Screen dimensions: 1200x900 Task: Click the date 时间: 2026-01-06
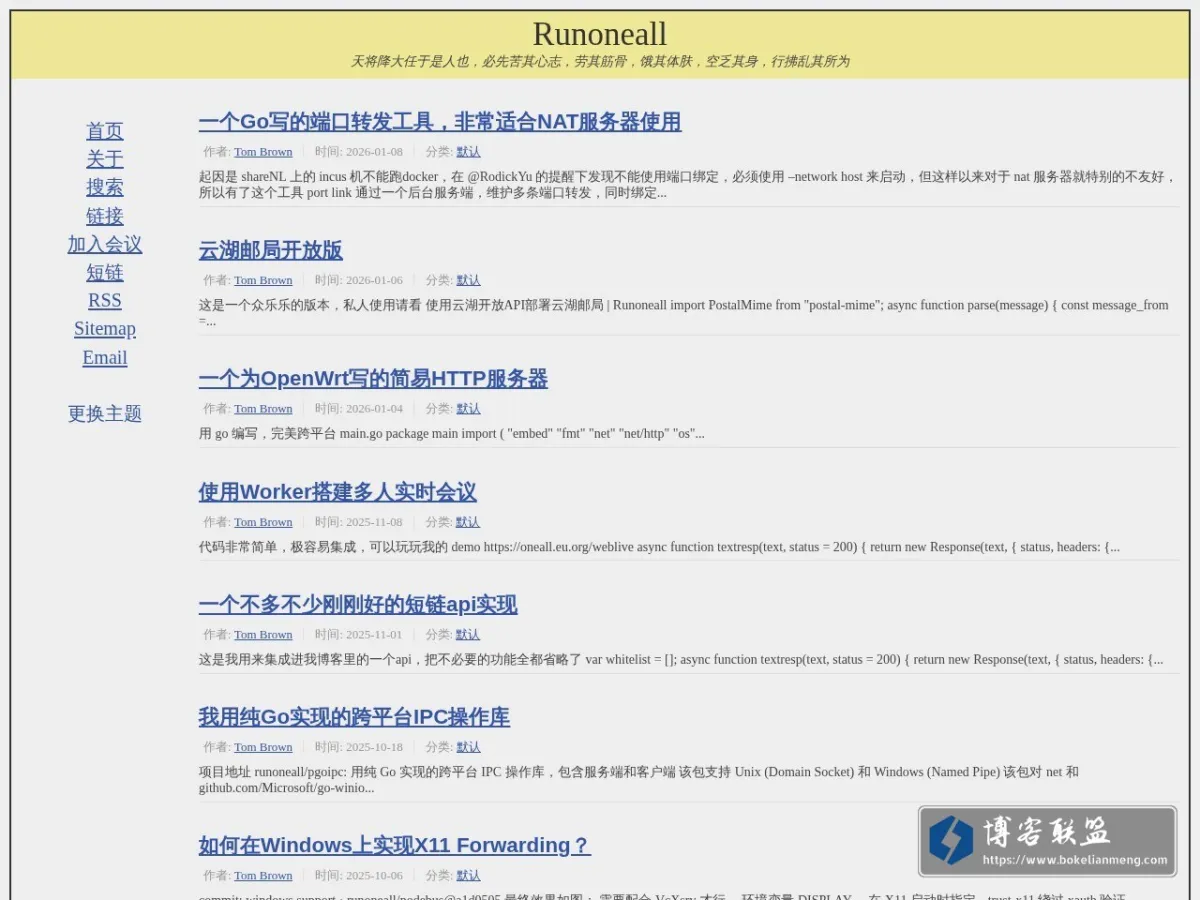point(359,280)
